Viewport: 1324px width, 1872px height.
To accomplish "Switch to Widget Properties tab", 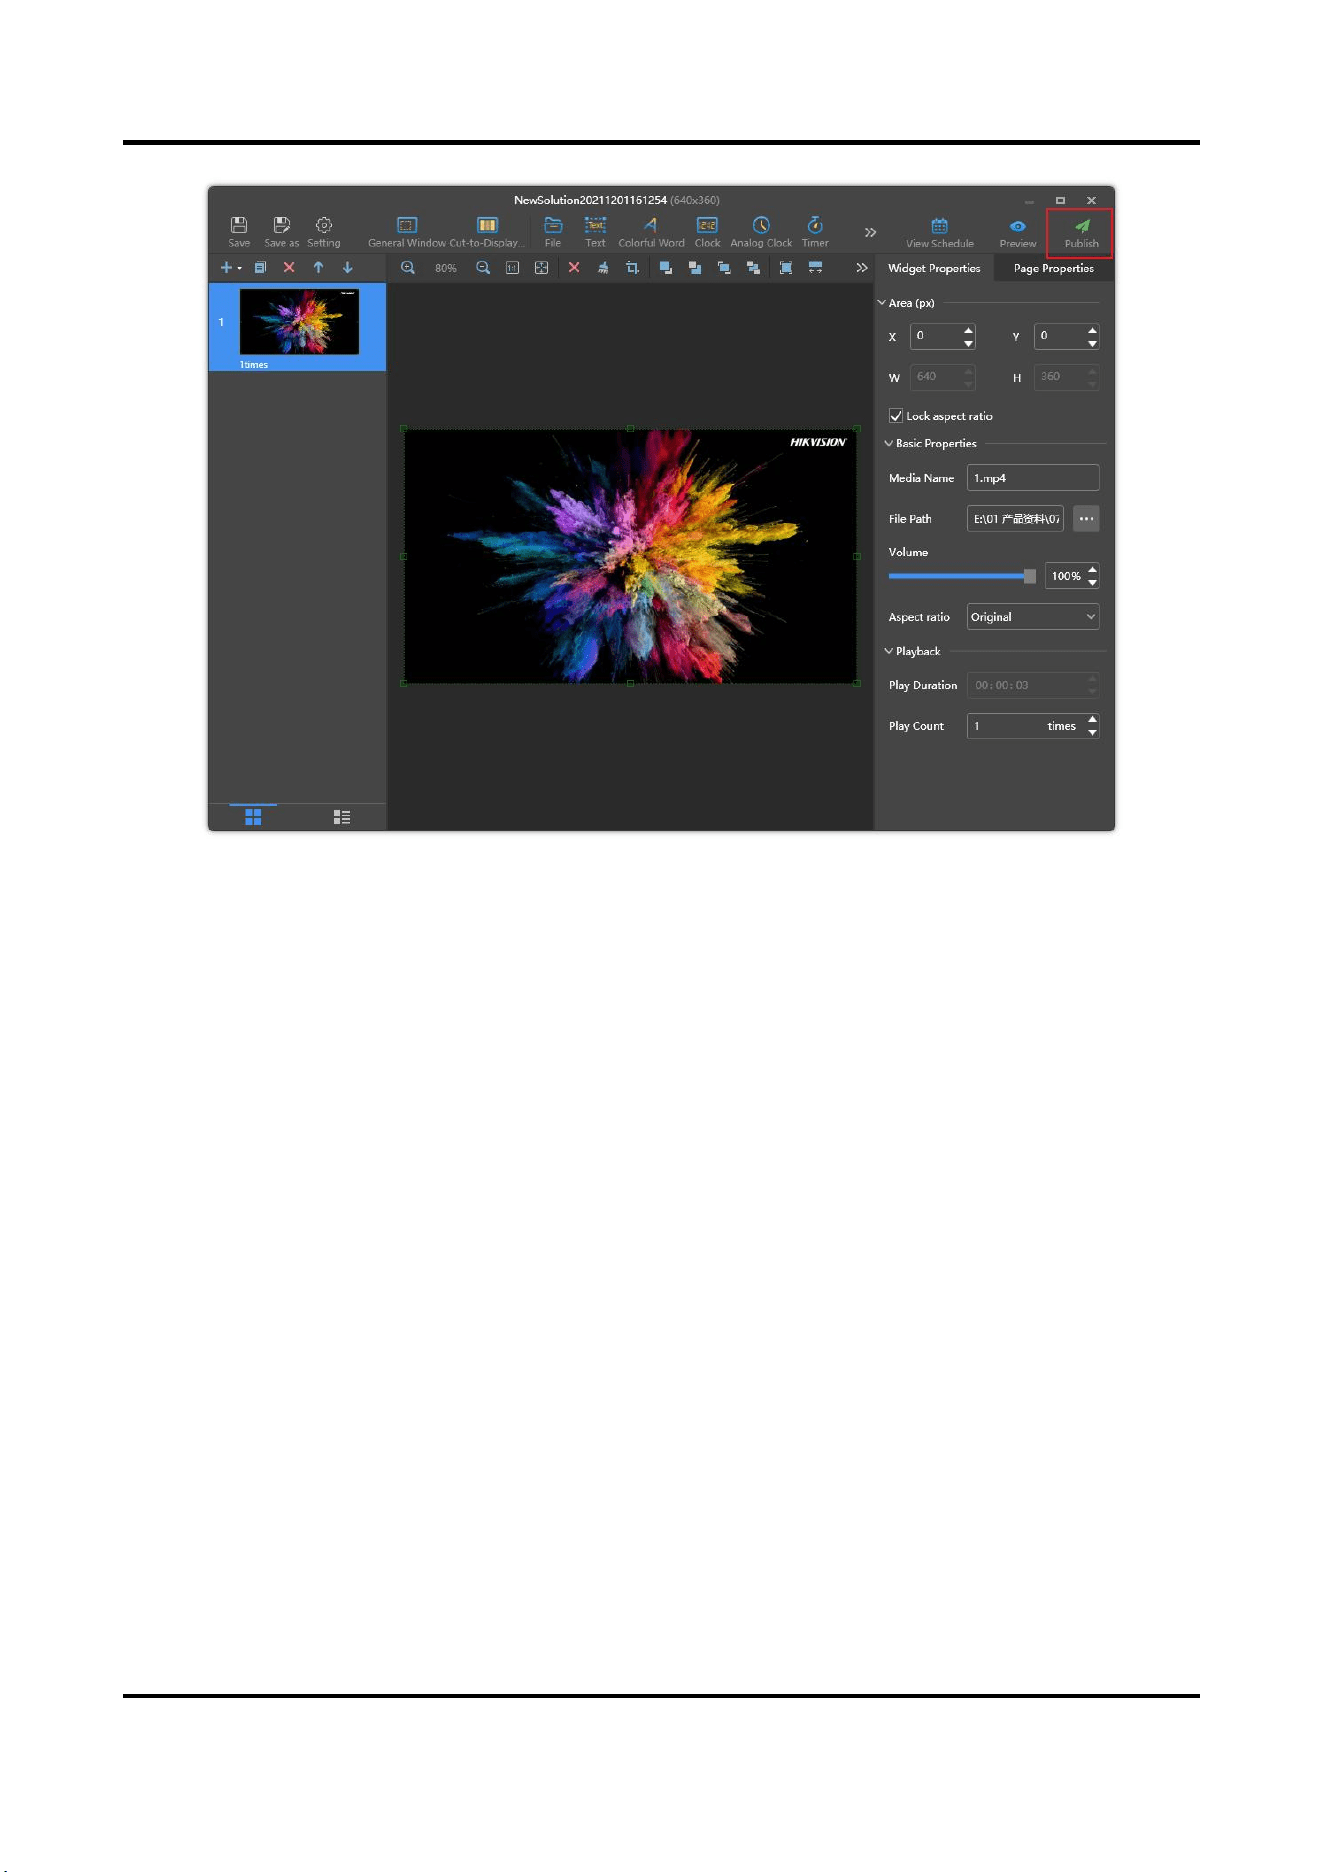I will point(934,268).
